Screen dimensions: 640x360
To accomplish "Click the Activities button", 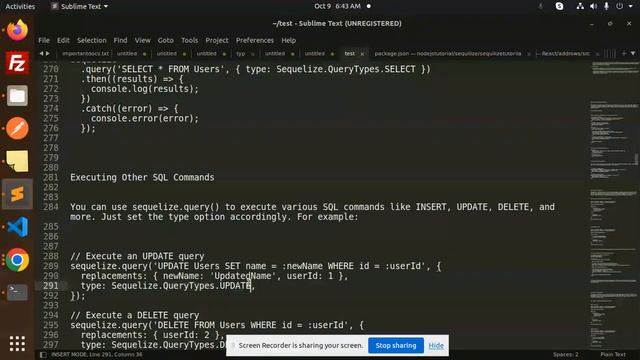I will (20, 6).
